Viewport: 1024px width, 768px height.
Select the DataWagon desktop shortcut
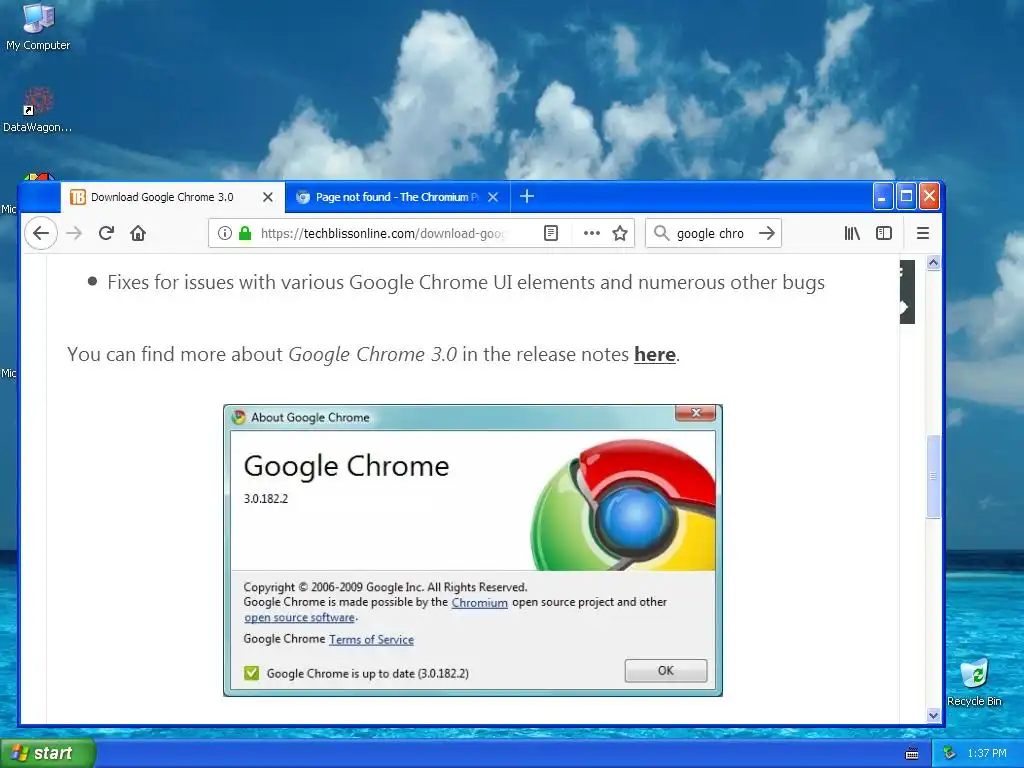tap(38, 109)
